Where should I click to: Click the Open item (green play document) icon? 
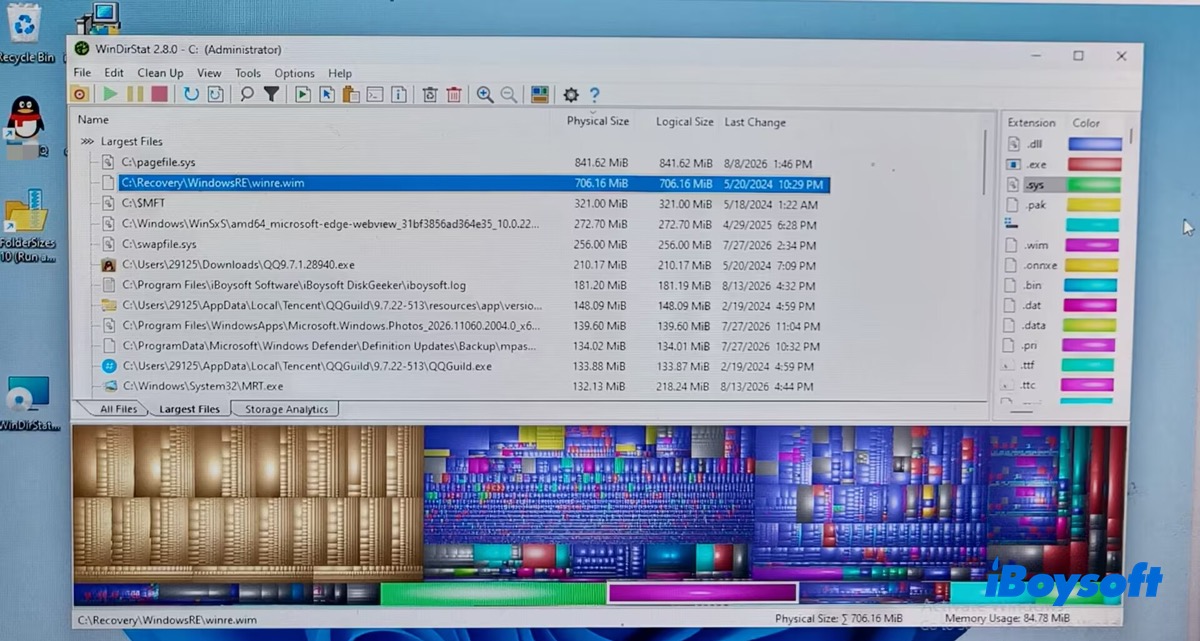pyautogui.click(x=303, y=94)
